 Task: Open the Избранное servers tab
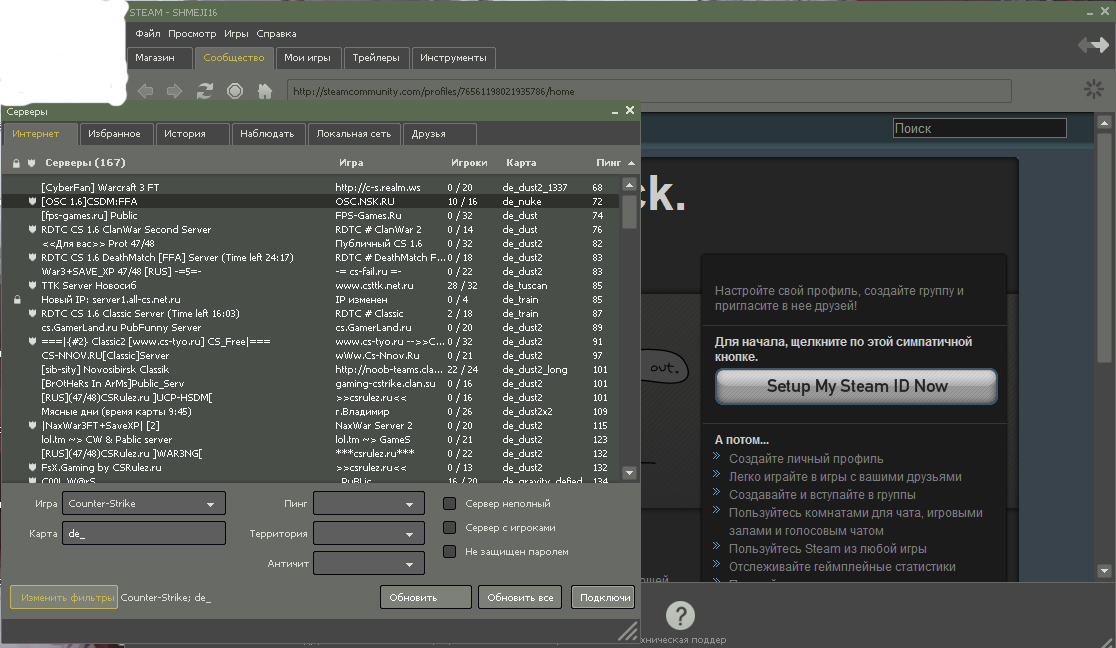coord(115,134)
